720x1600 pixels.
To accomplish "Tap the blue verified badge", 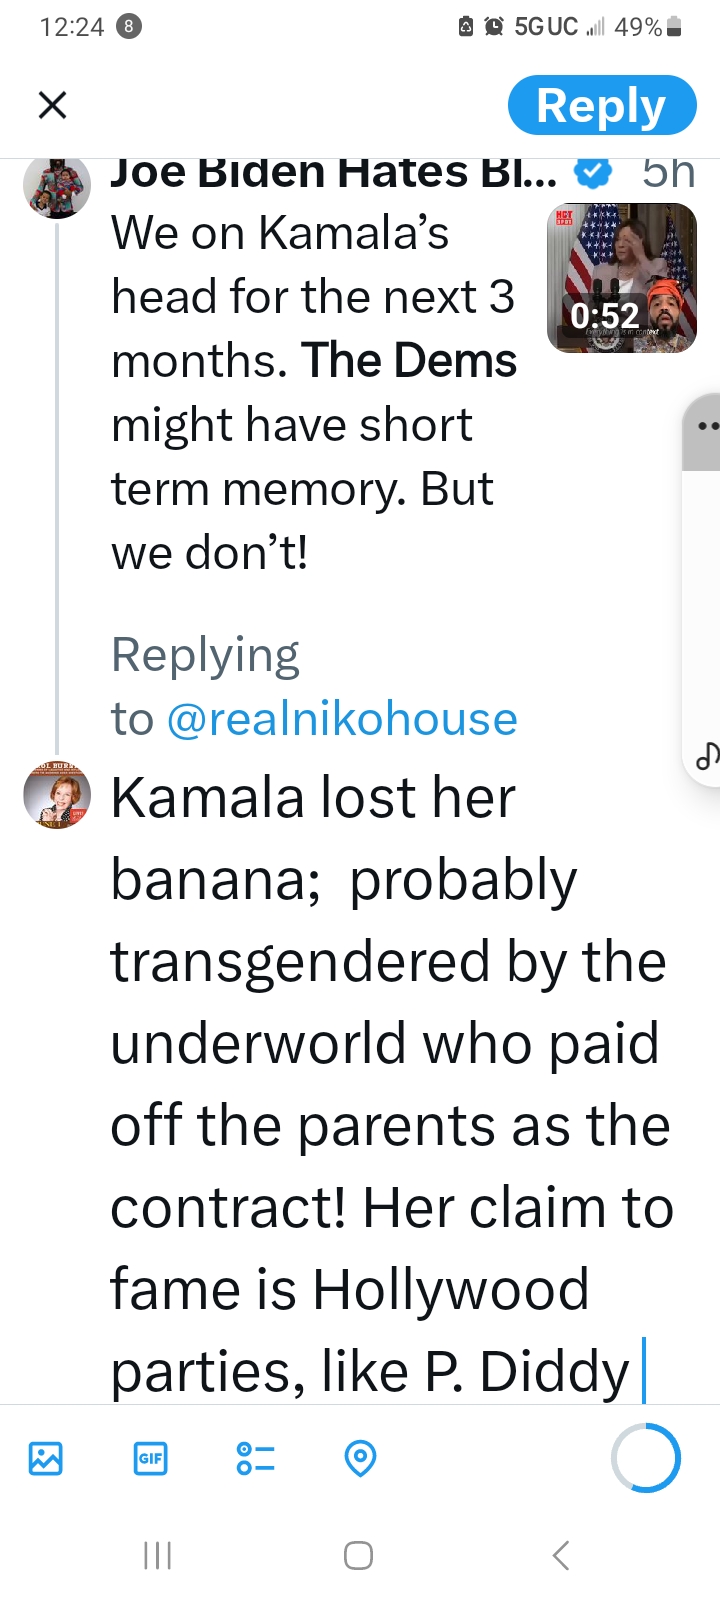I will click(593, 174).
